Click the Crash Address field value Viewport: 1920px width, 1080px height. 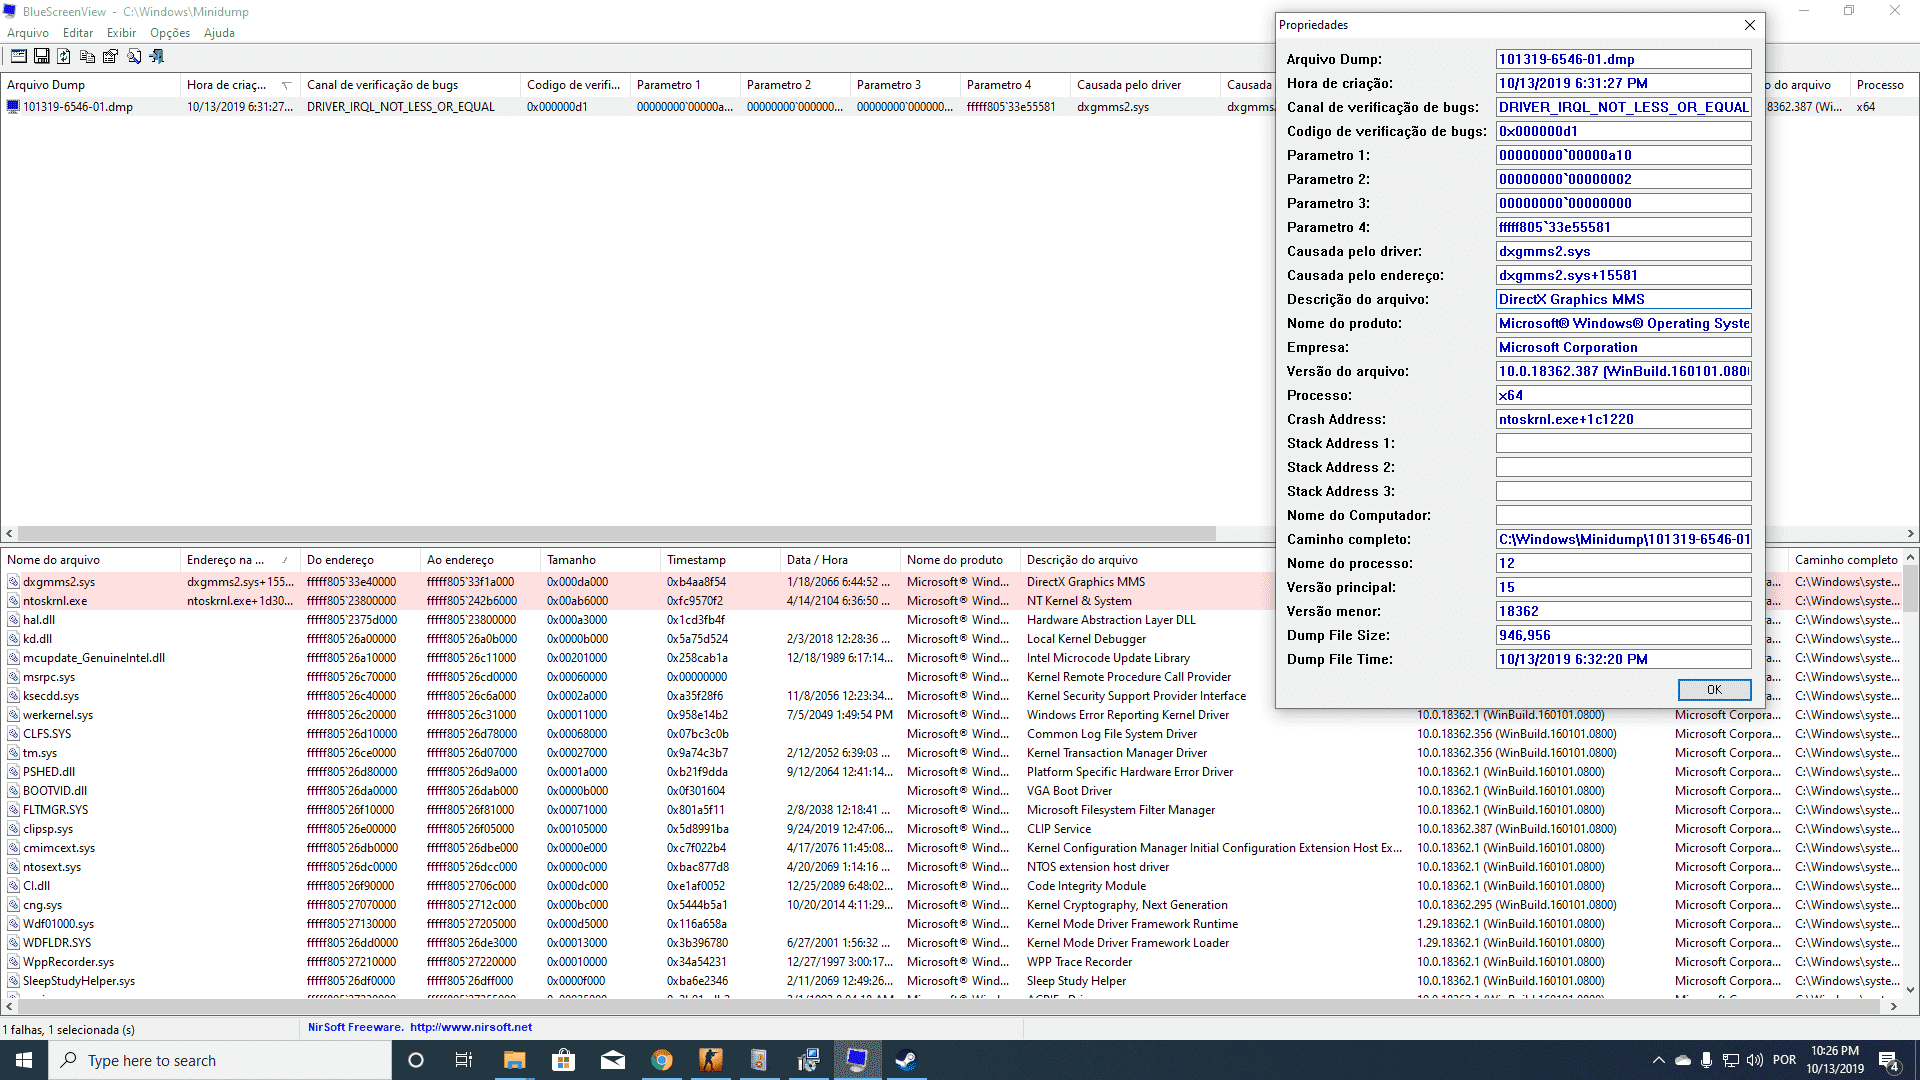(1623, 419)
